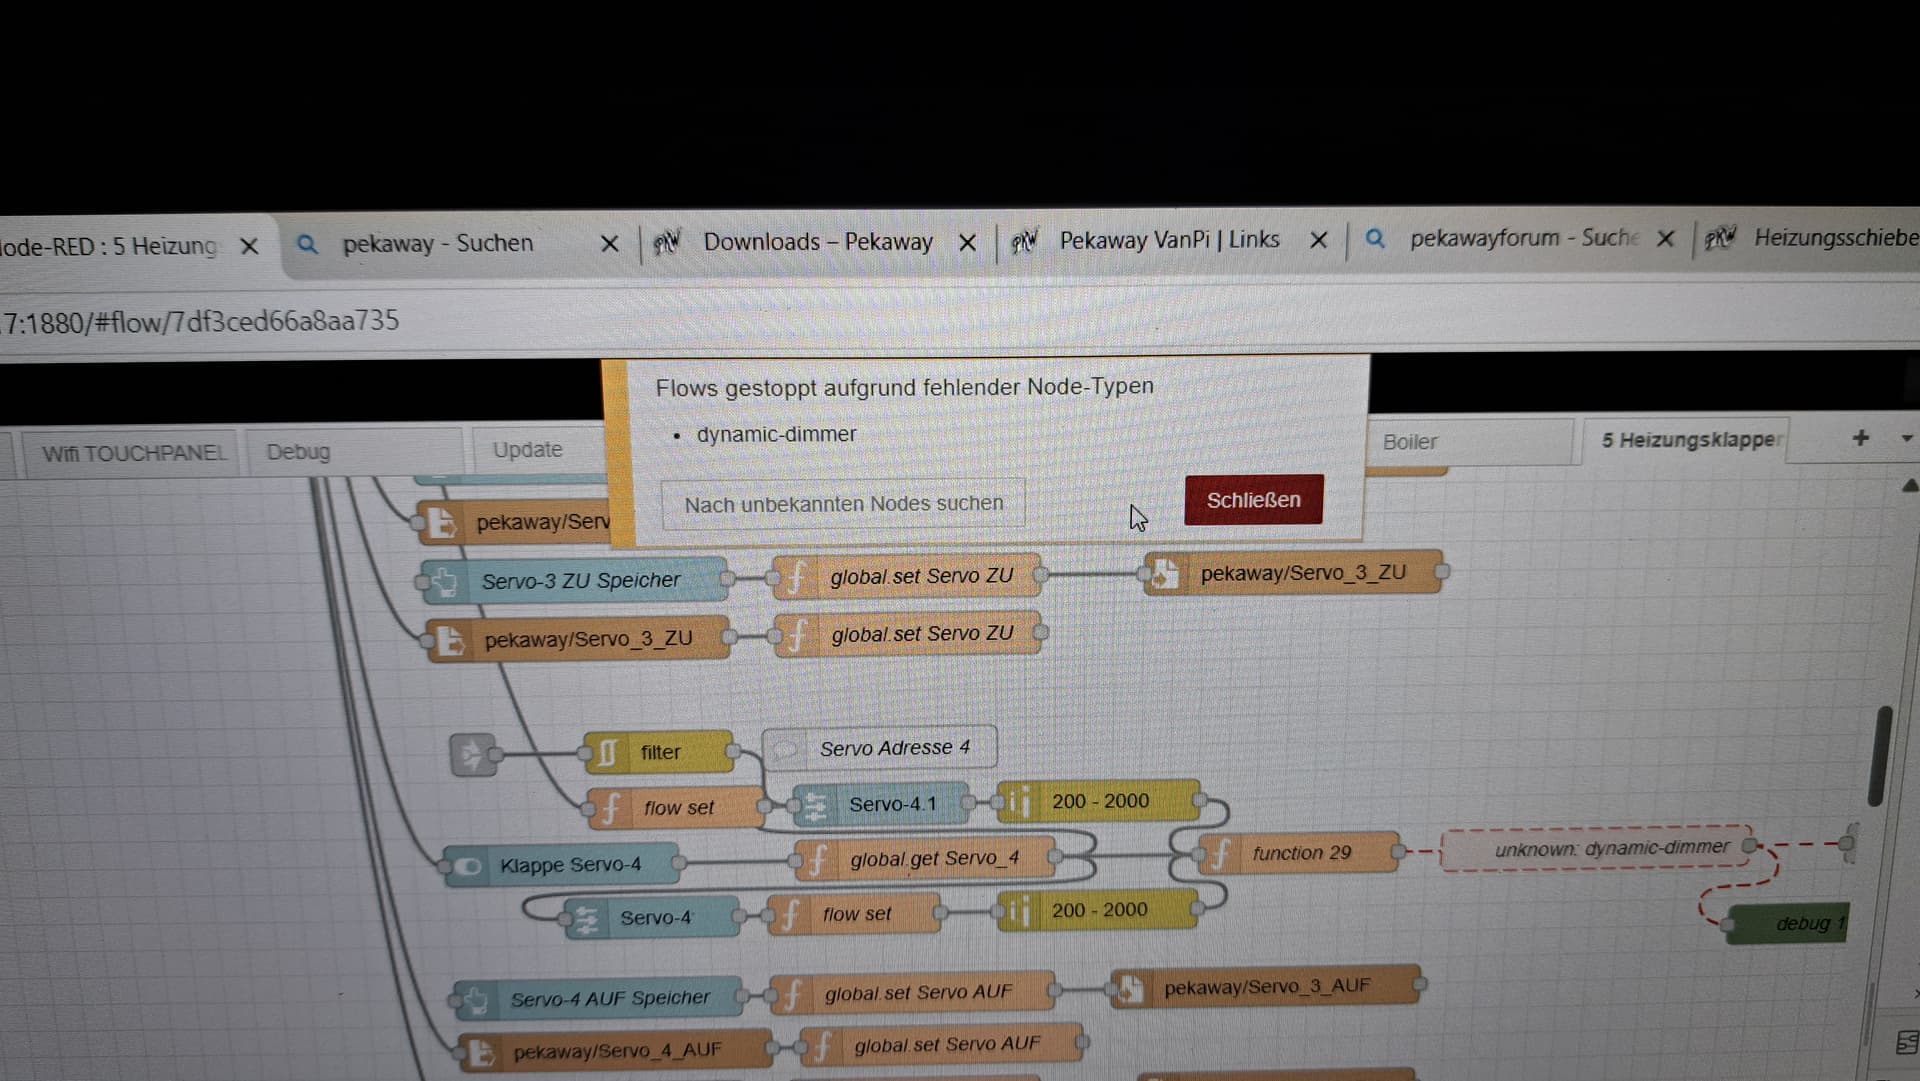Click 'Nach unbekannten Nodes suchen' button
The width and height of the screenshot is (1920, 1081).
[x=843, y=504]
